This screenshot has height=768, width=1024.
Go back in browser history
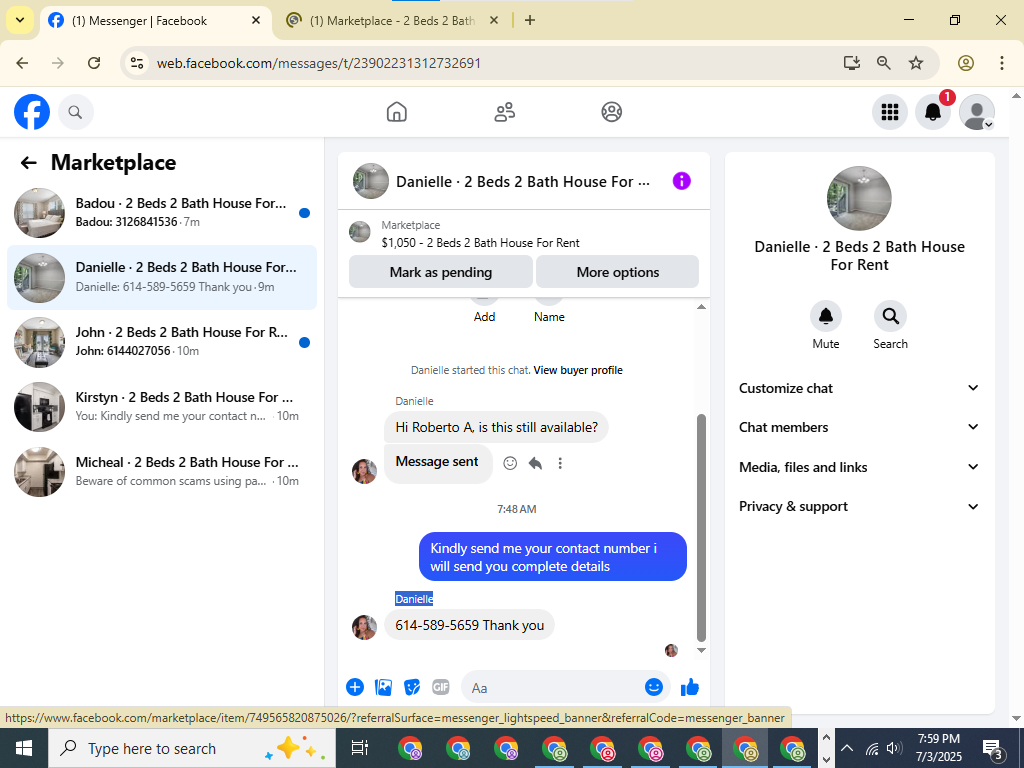coord(22,63)
